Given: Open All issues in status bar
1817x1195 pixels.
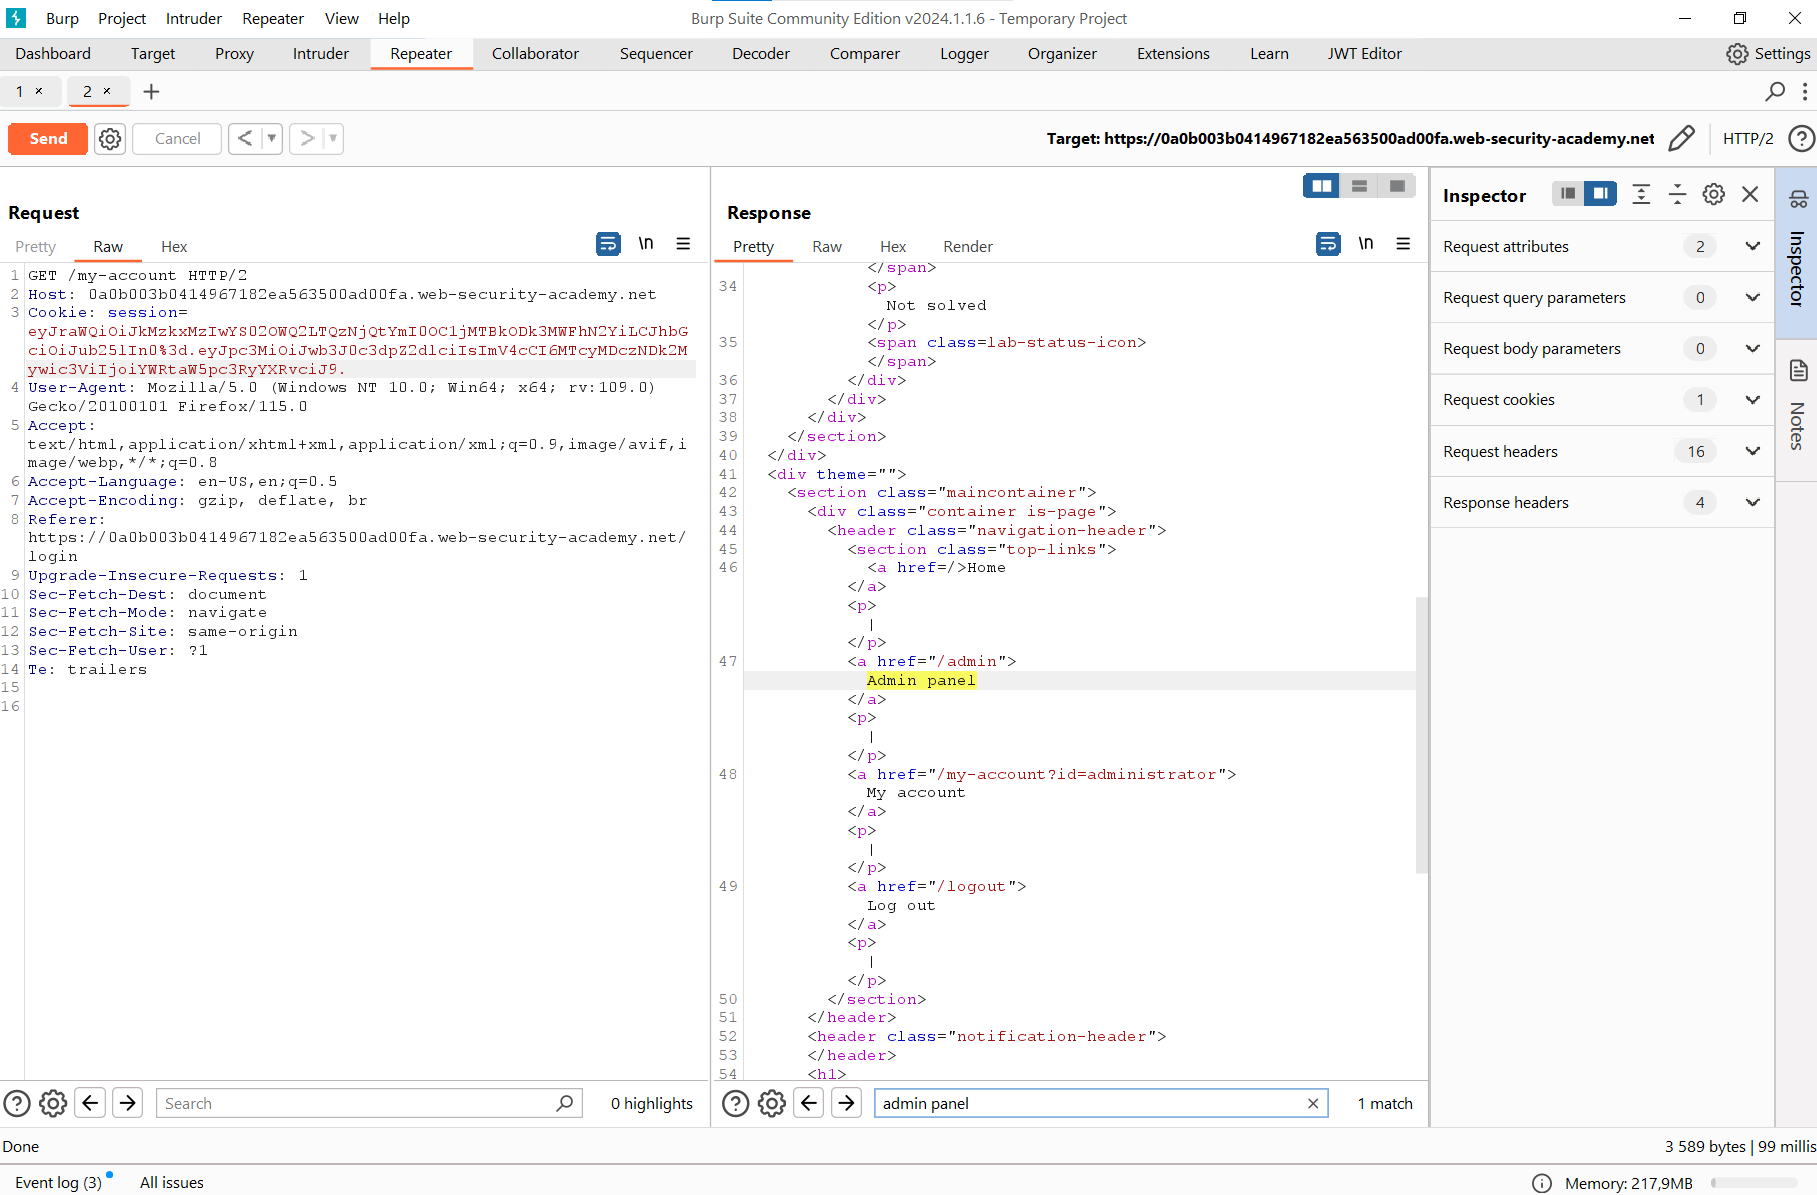Looking at the screenshot, I should [172, 1183].
